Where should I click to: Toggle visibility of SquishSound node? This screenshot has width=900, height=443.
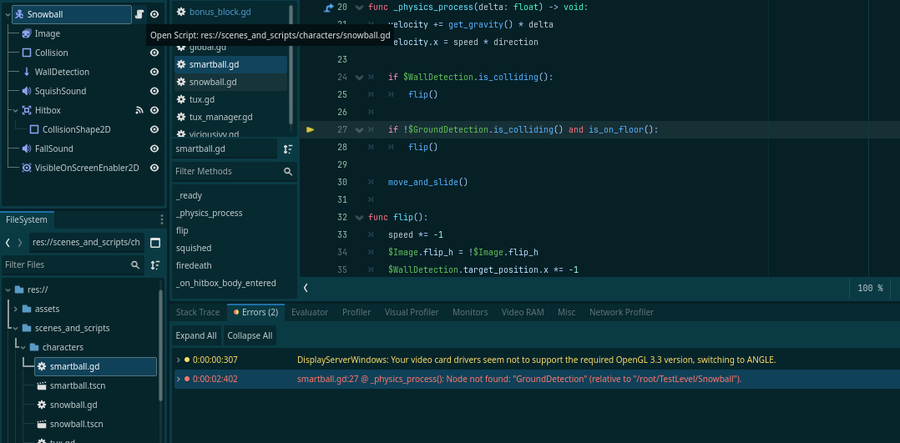click(155, 91)
